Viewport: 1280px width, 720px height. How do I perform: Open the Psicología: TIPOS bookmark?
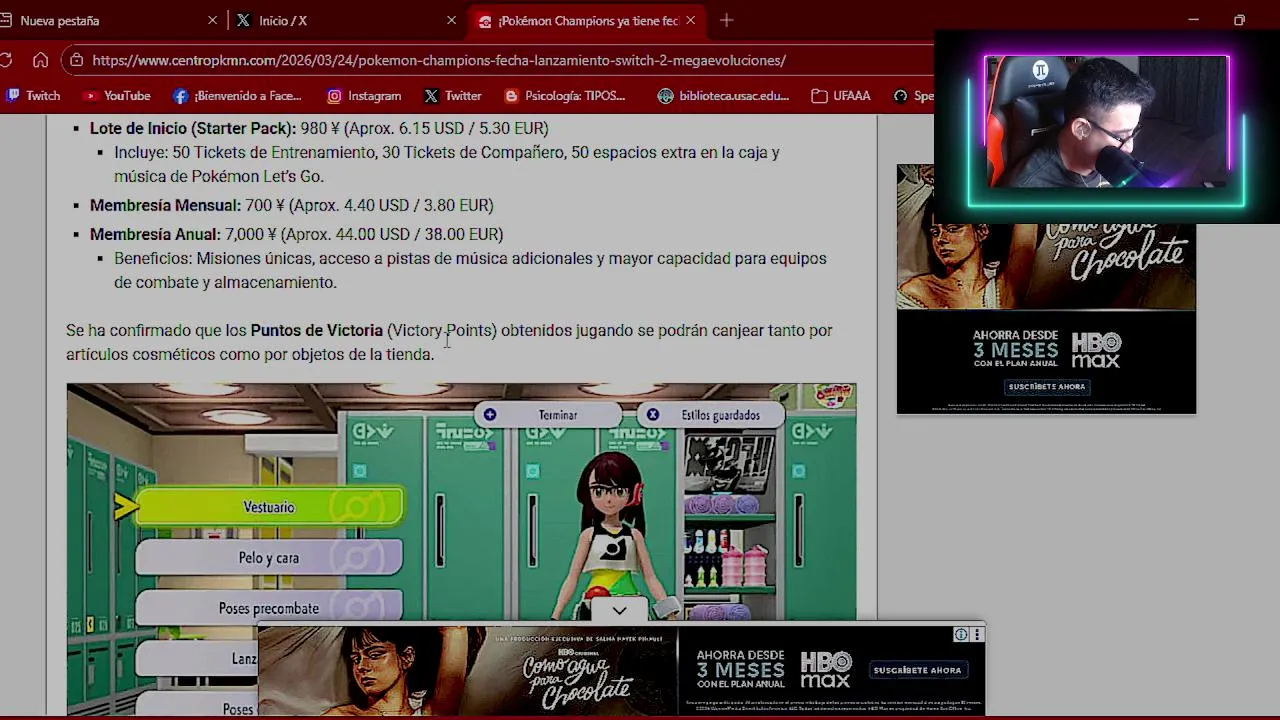[x=565, y=96]
